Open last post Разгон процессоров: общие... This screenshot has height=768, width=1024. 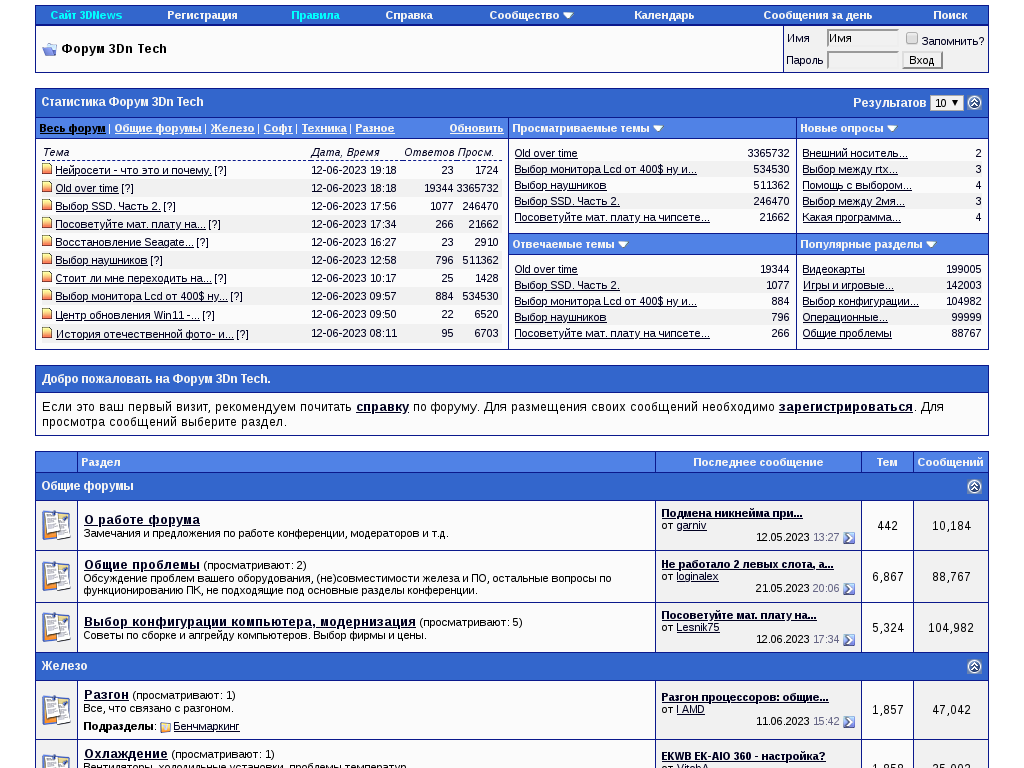click(x=744, y=697)
